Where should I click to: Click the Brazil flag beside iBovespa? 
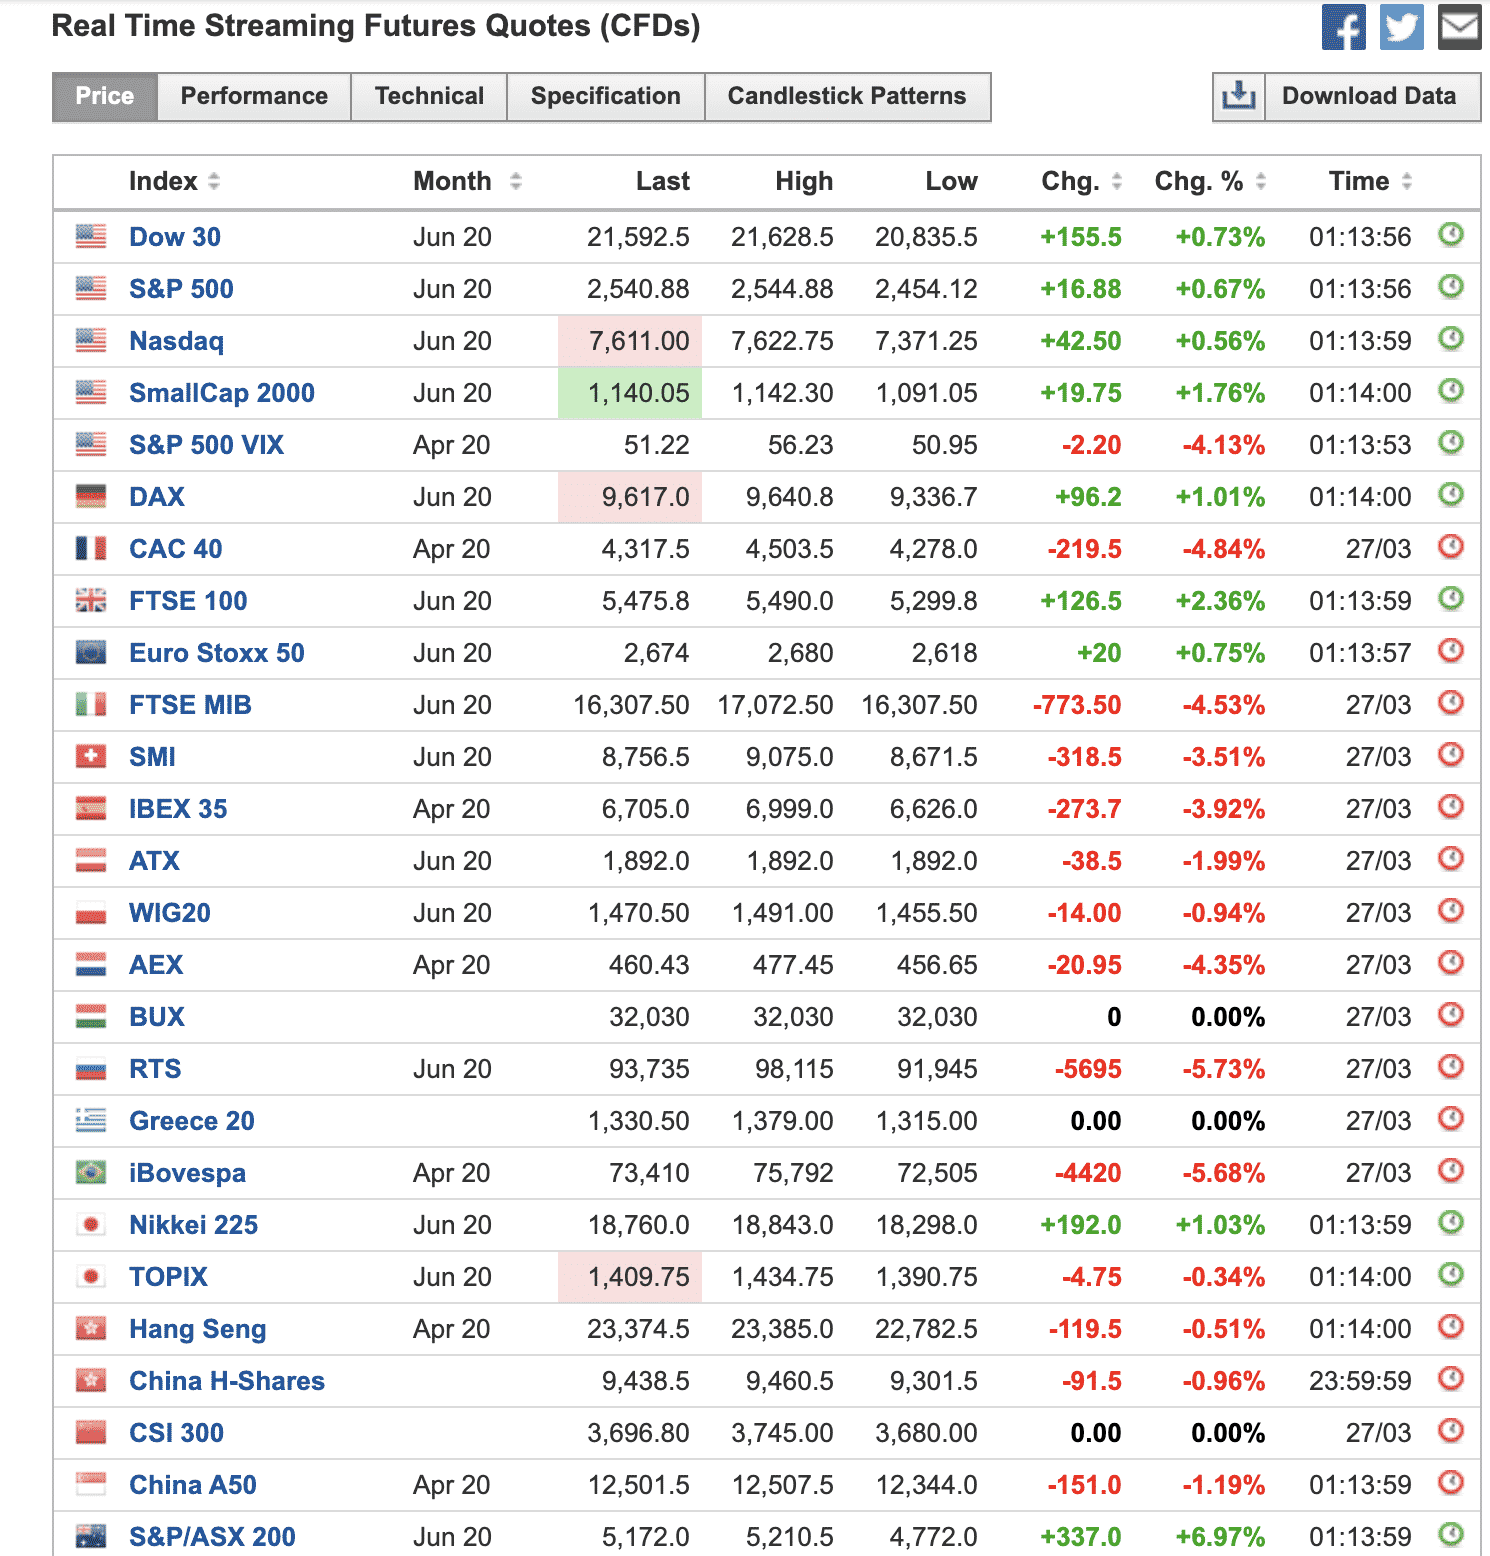point(91,1173)
